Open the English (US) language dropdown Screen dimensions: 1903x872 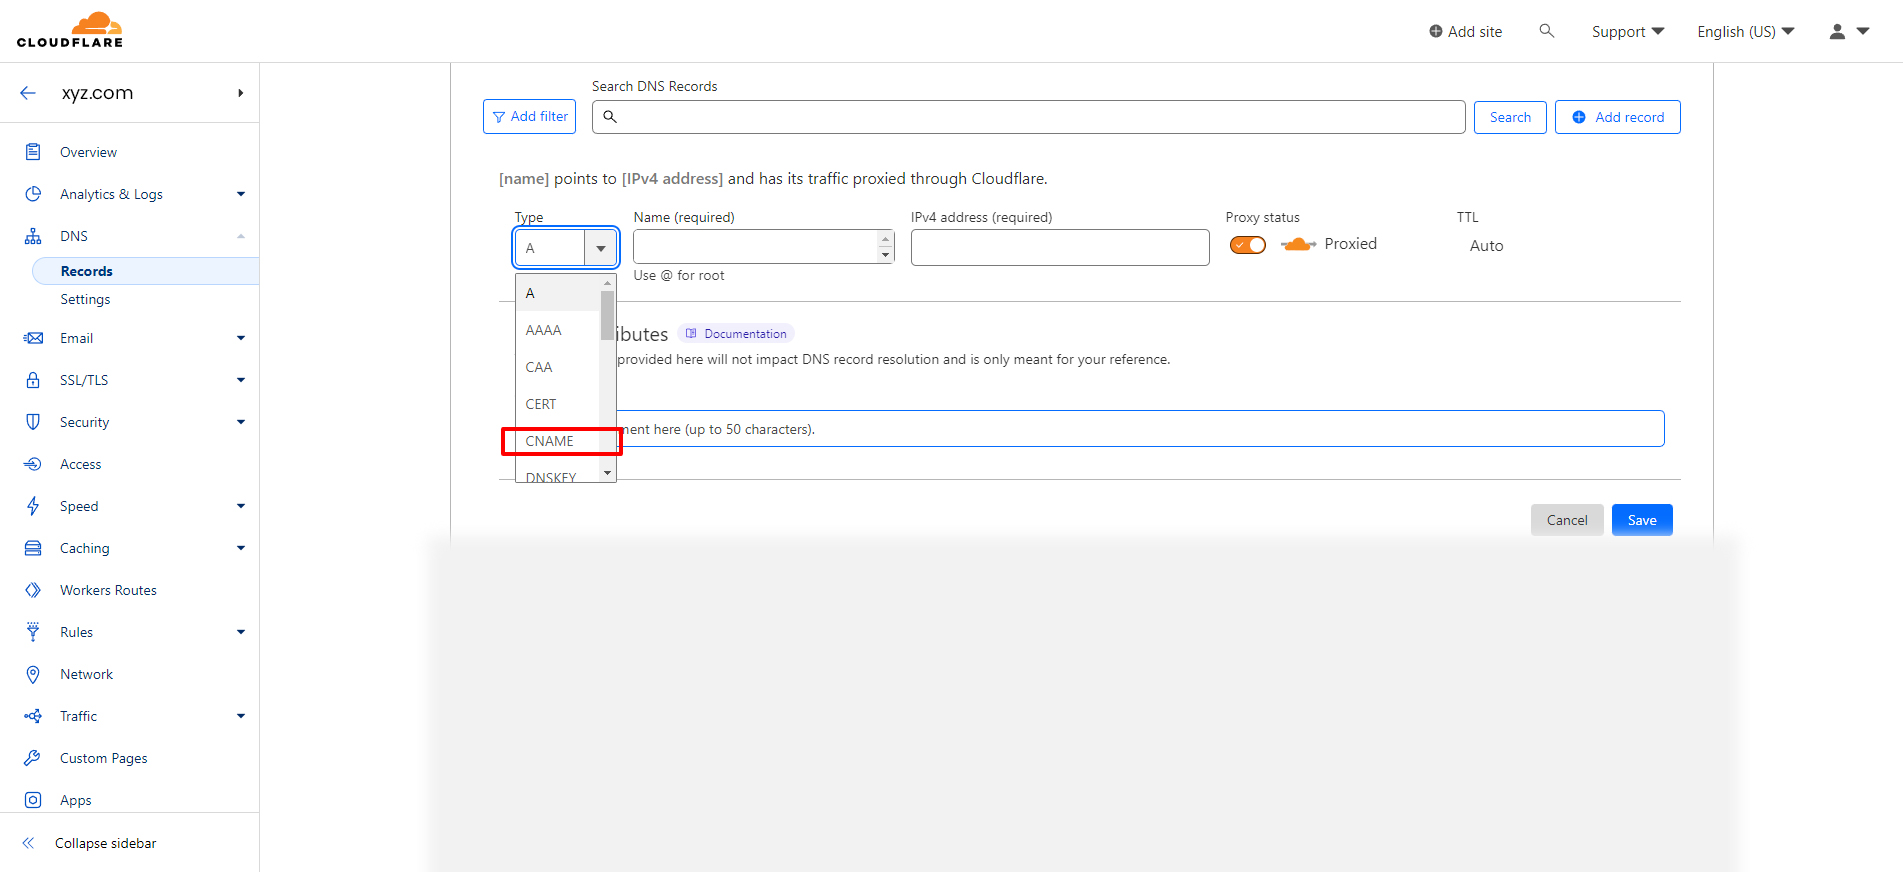point(1745,32)
